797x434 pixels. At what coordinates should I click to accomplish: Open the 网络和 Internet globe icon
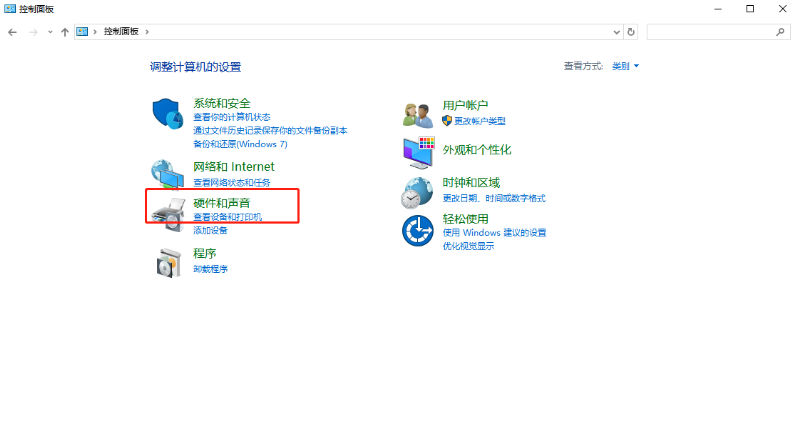(167, 174)
